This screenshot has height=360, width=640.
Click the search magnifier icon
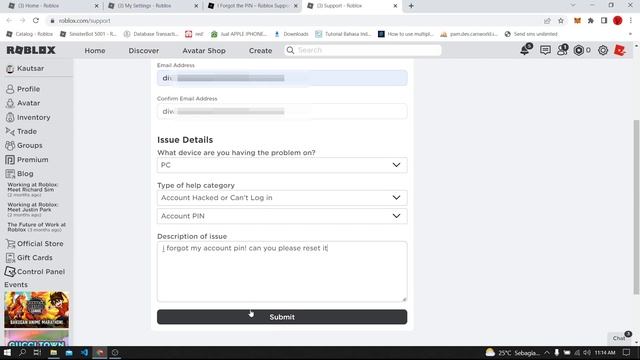tap(290, 50)
